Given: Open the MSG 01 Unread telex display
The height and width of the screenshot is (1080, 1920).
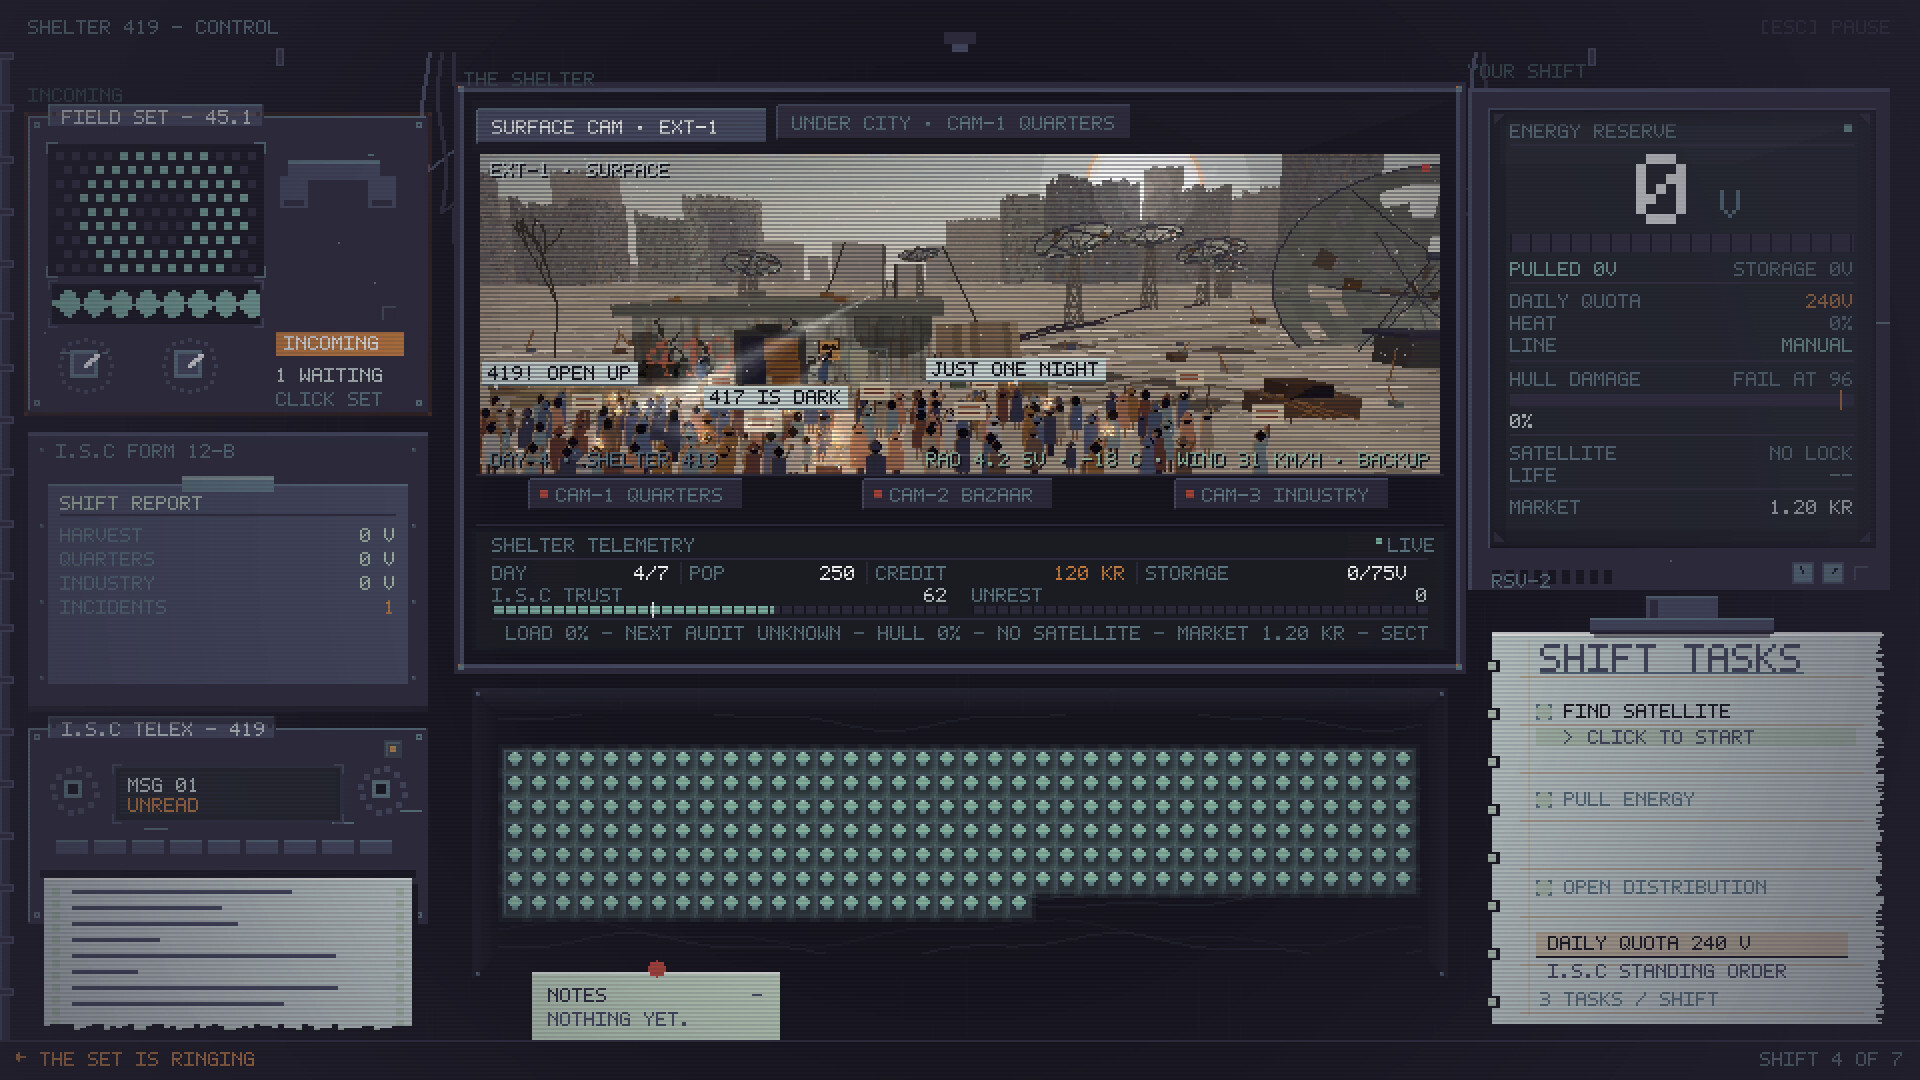Looking at the screenshot, I should coord(228,795).
